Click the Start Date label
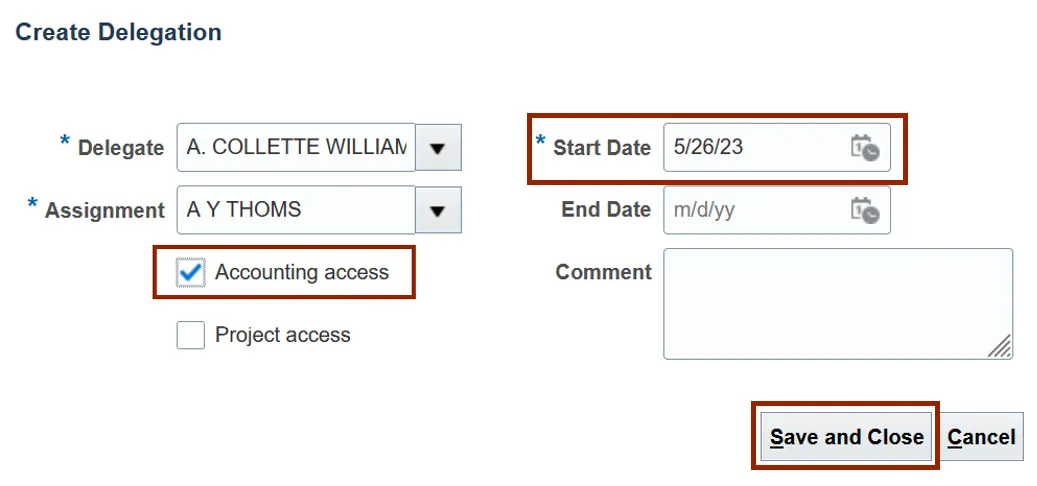 [x=602, y=148]
